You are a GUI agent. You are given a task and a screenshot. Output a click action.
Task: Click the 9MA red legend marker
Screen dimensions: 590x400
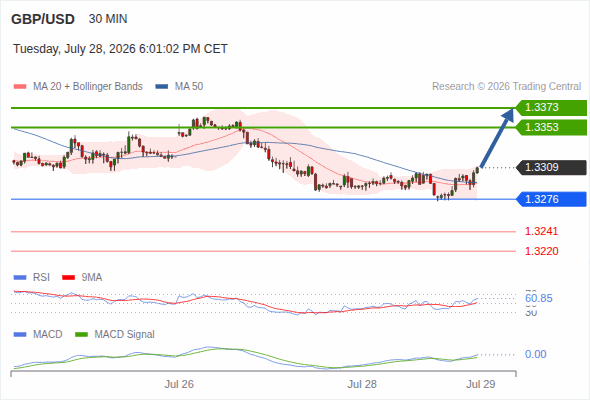(x=68, y=278)
